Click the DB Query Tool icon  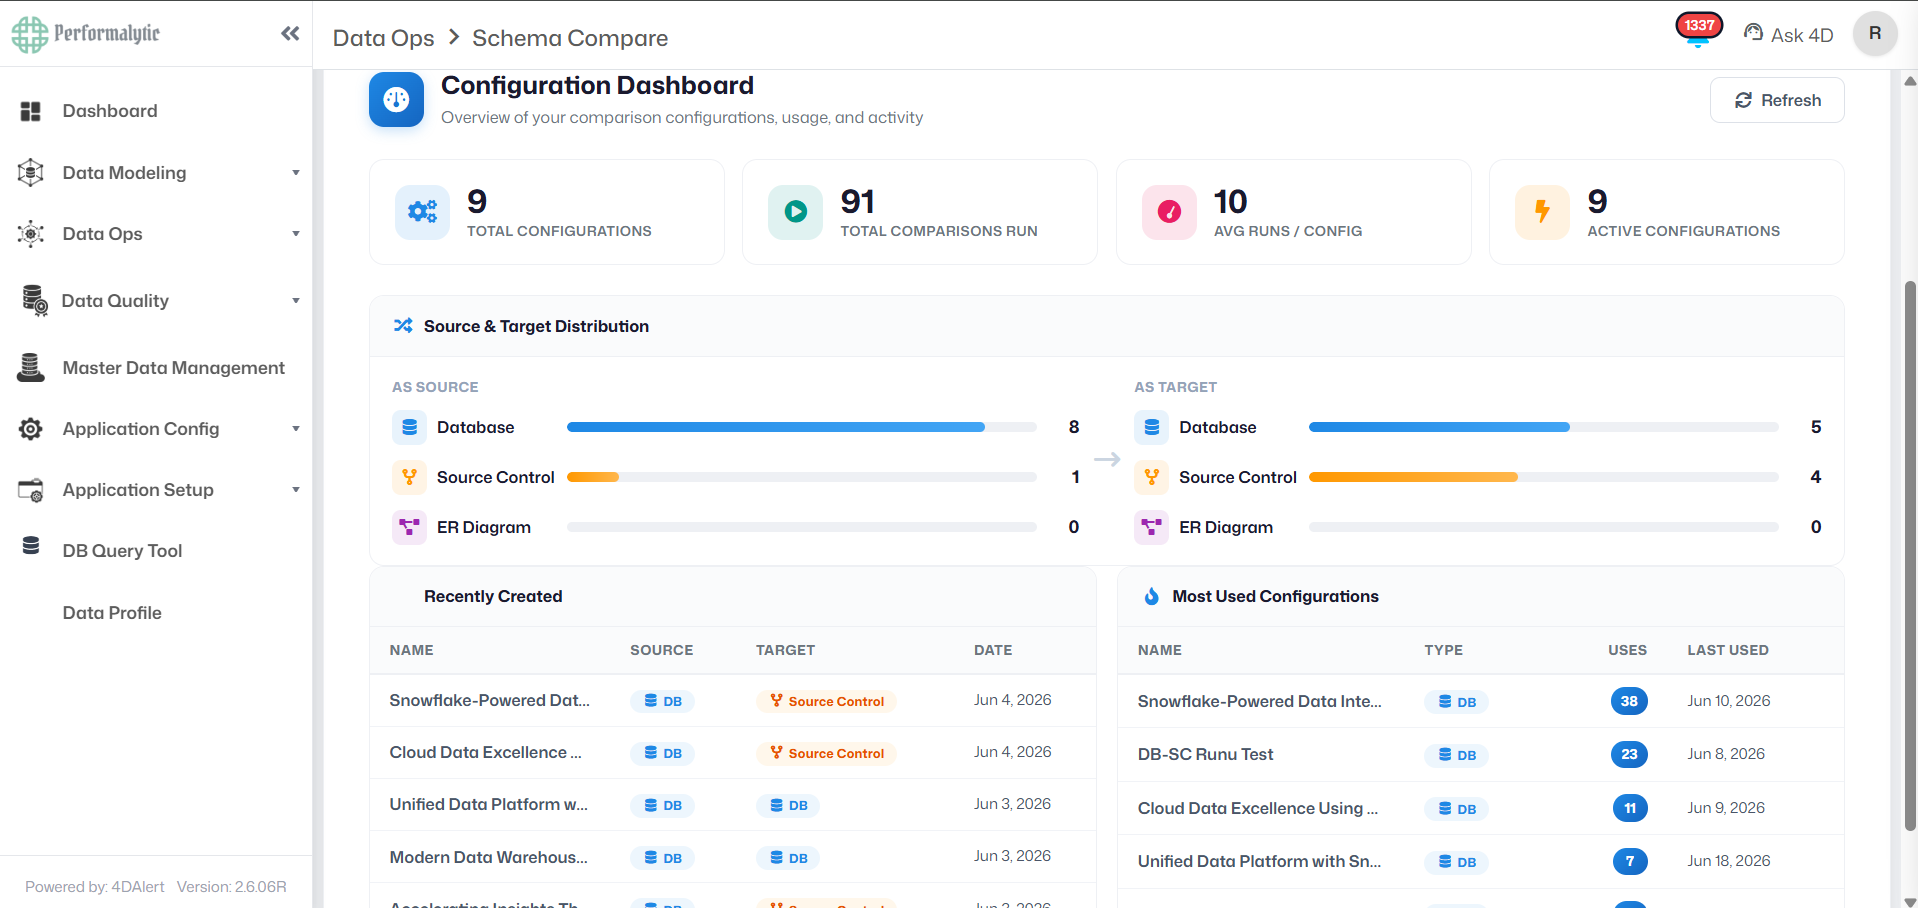tap(31, 545)
